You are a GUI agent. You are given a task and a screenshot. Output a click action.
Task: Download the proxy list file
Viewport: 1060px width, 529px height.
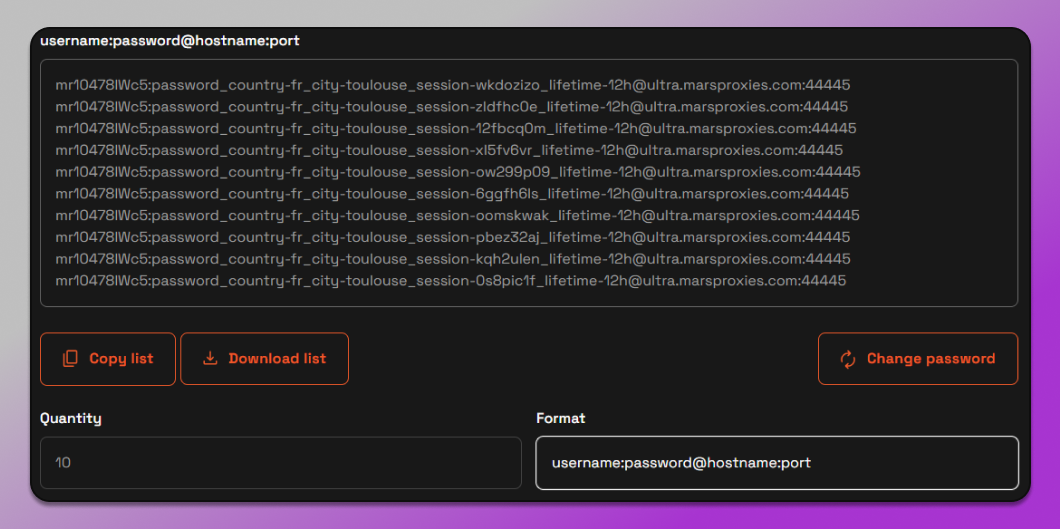click(x=264, y=359)
